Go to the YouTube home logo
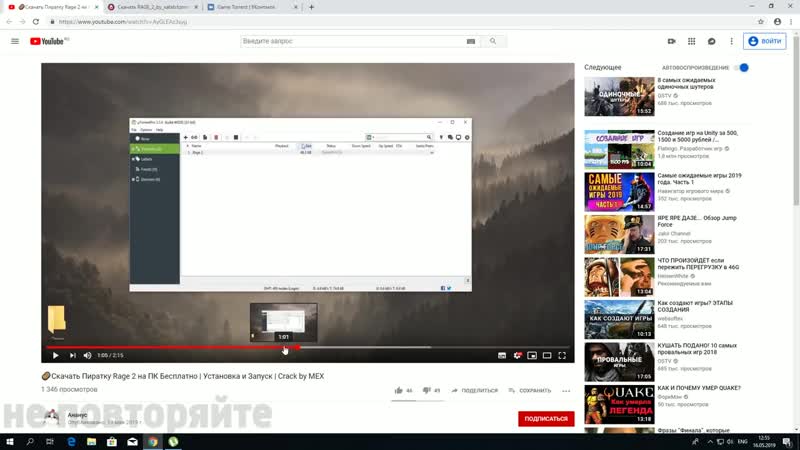 tap(49, 41)
